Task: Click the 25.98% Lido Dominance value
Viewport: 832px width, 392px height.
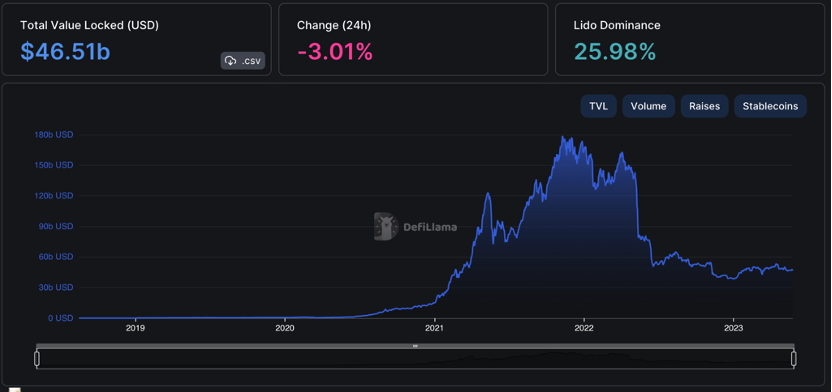Action: point(615,51)
